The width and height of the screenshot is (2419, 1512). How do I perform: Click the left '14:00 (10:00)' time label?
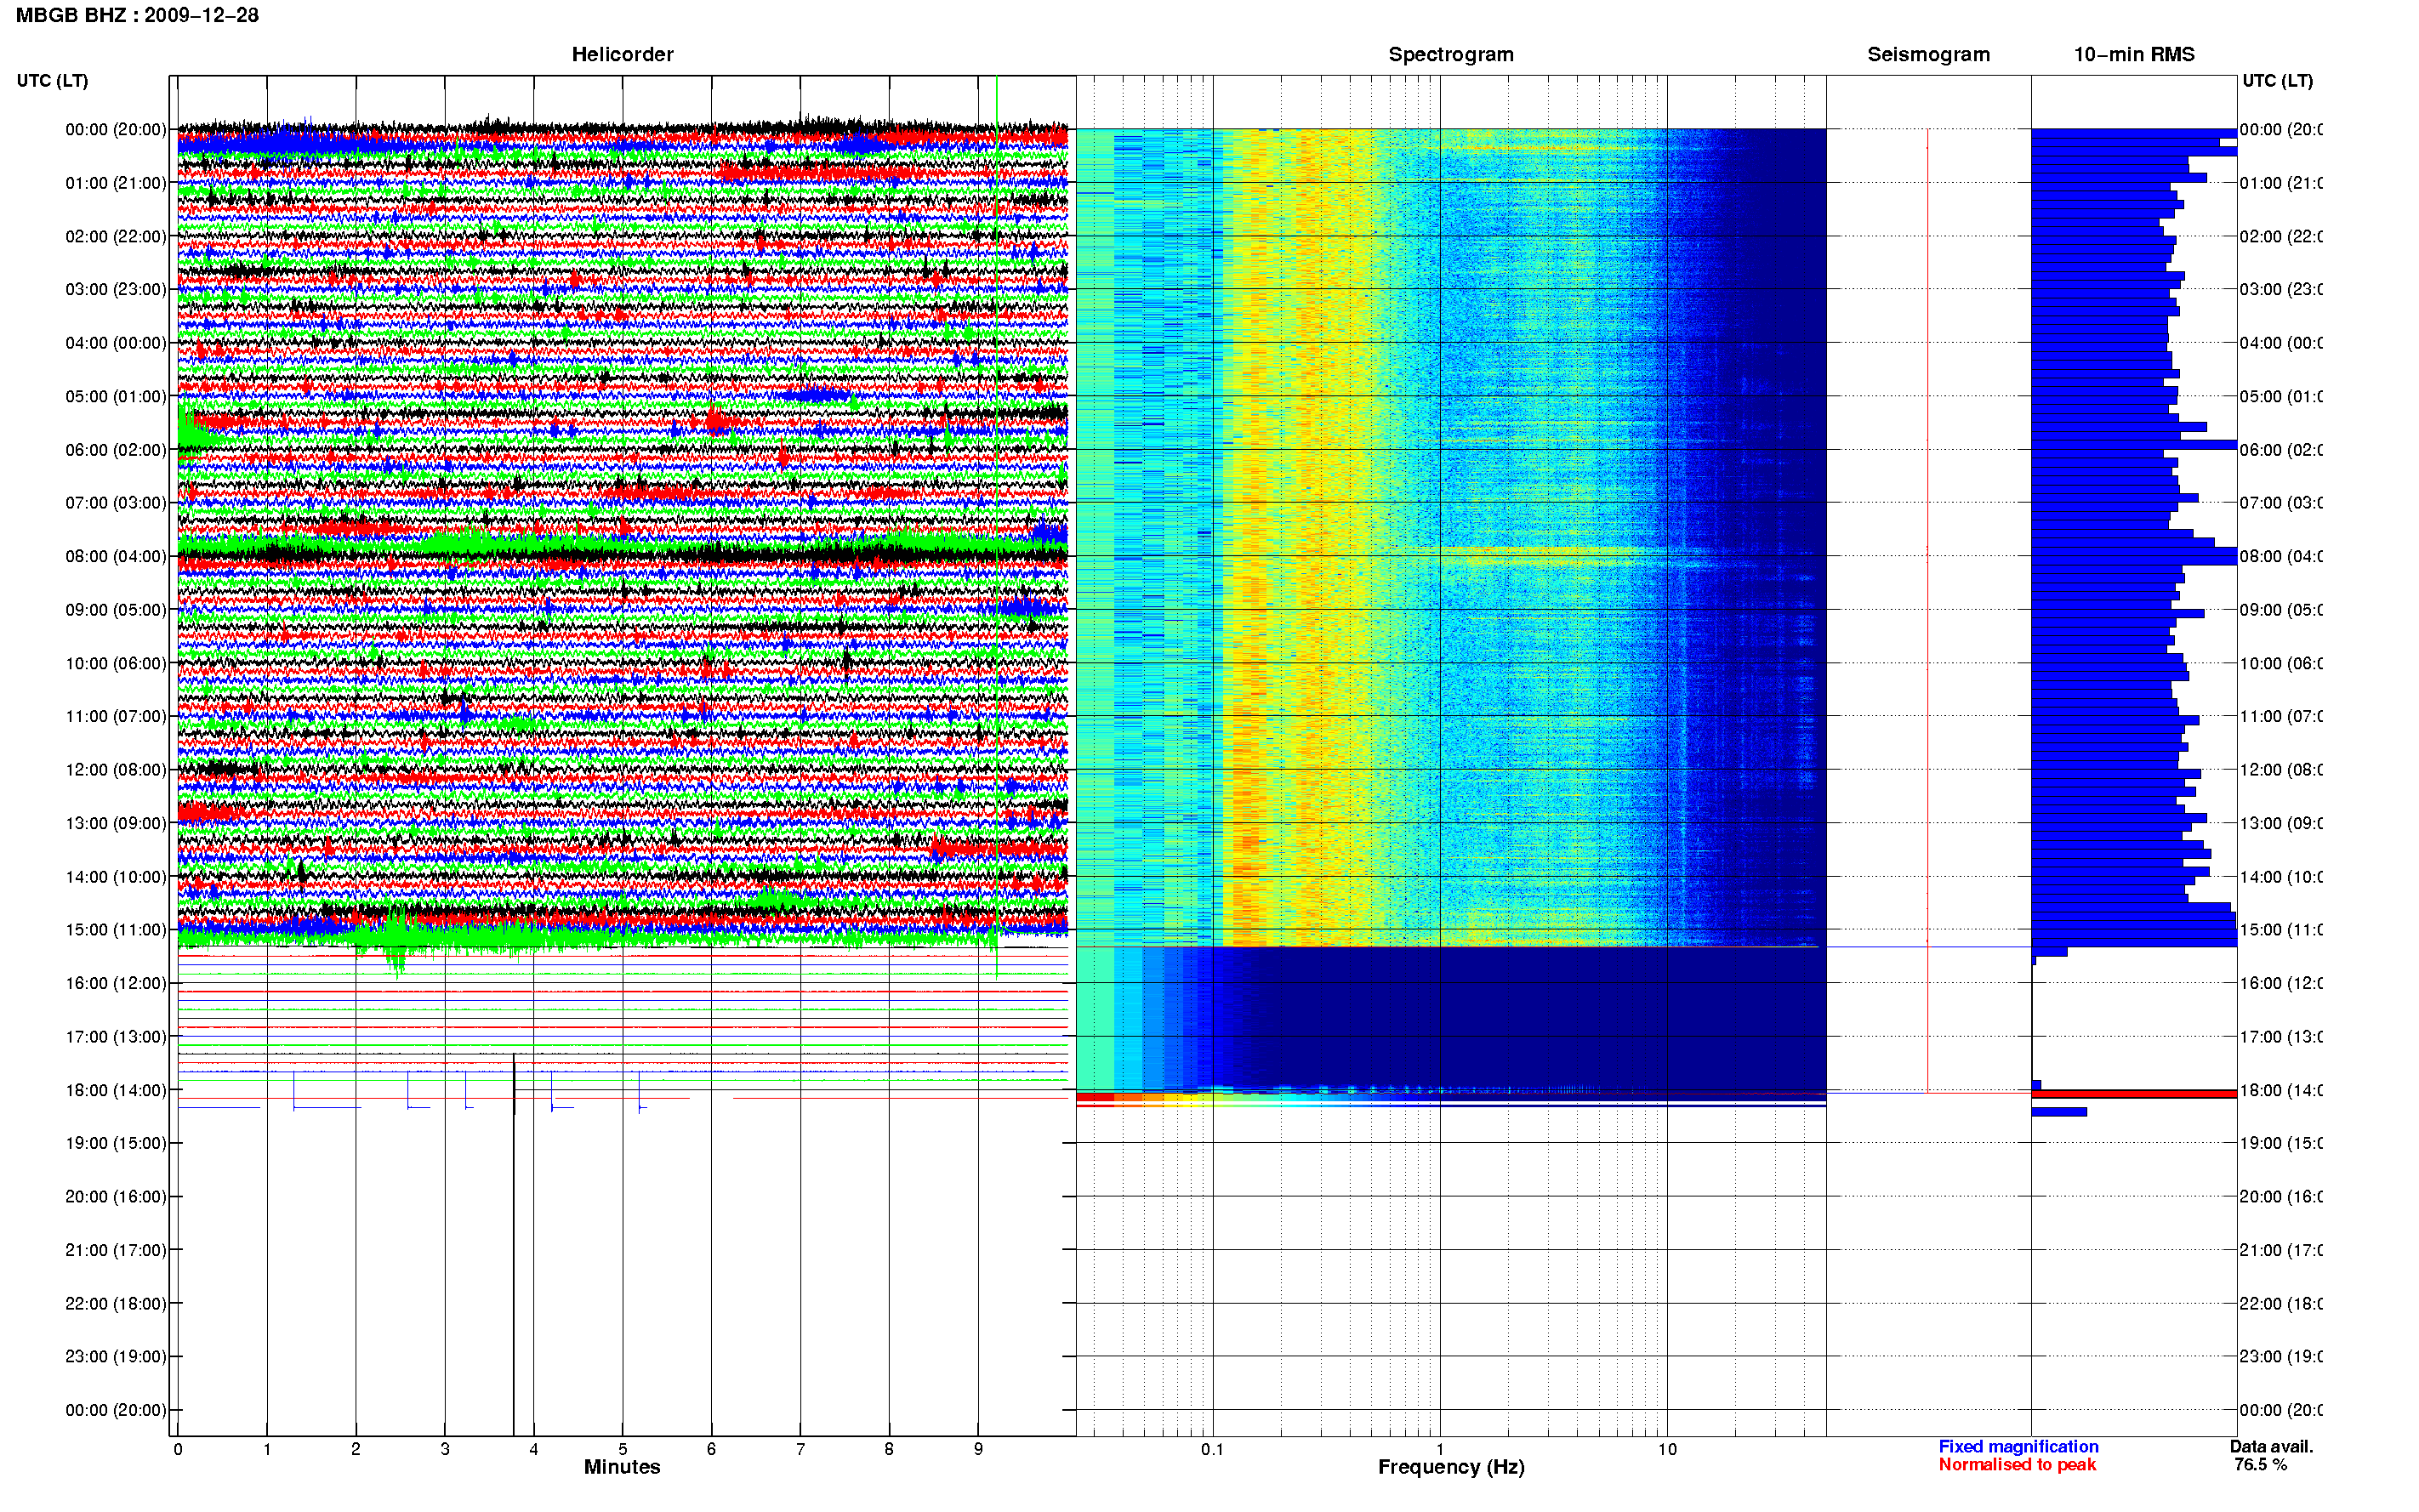[115, 877]
